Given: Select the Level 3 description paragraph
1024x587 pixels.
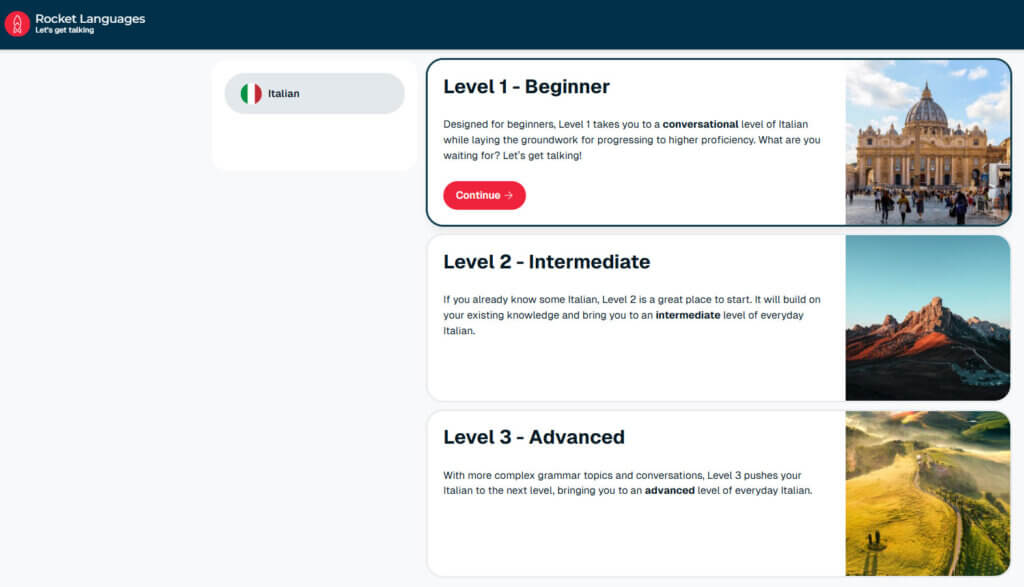Looking at the screenshot, I should 628,483.
